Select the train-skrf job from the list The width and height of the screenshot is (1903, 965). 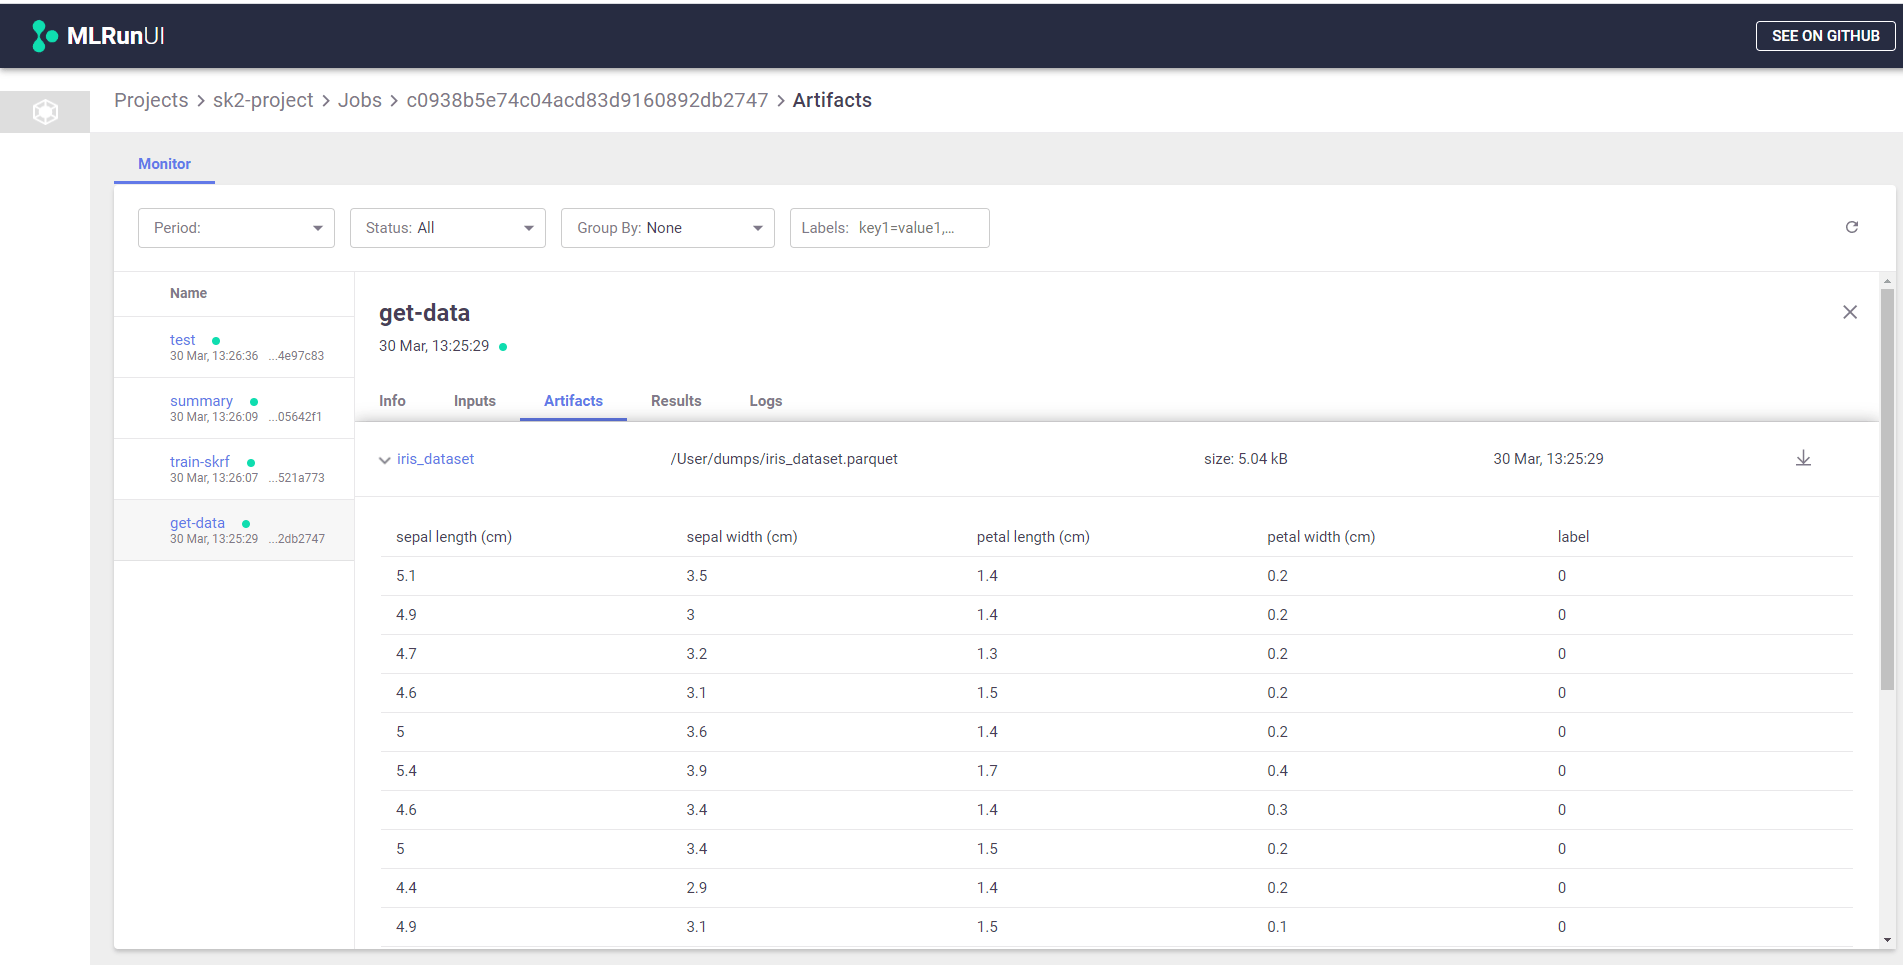(x=200, y=461)
